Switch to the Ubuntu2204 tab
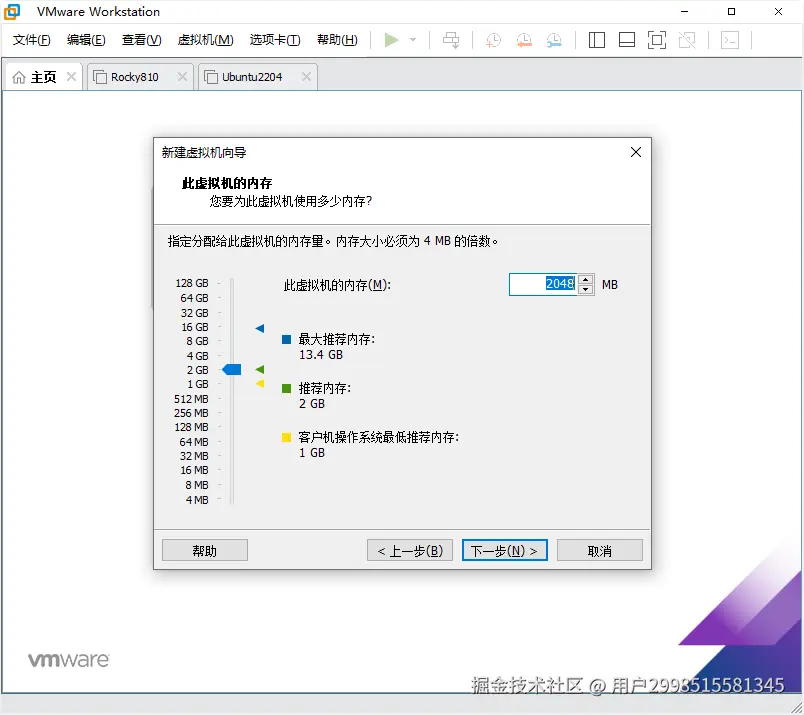 click(x=251, y=77)
